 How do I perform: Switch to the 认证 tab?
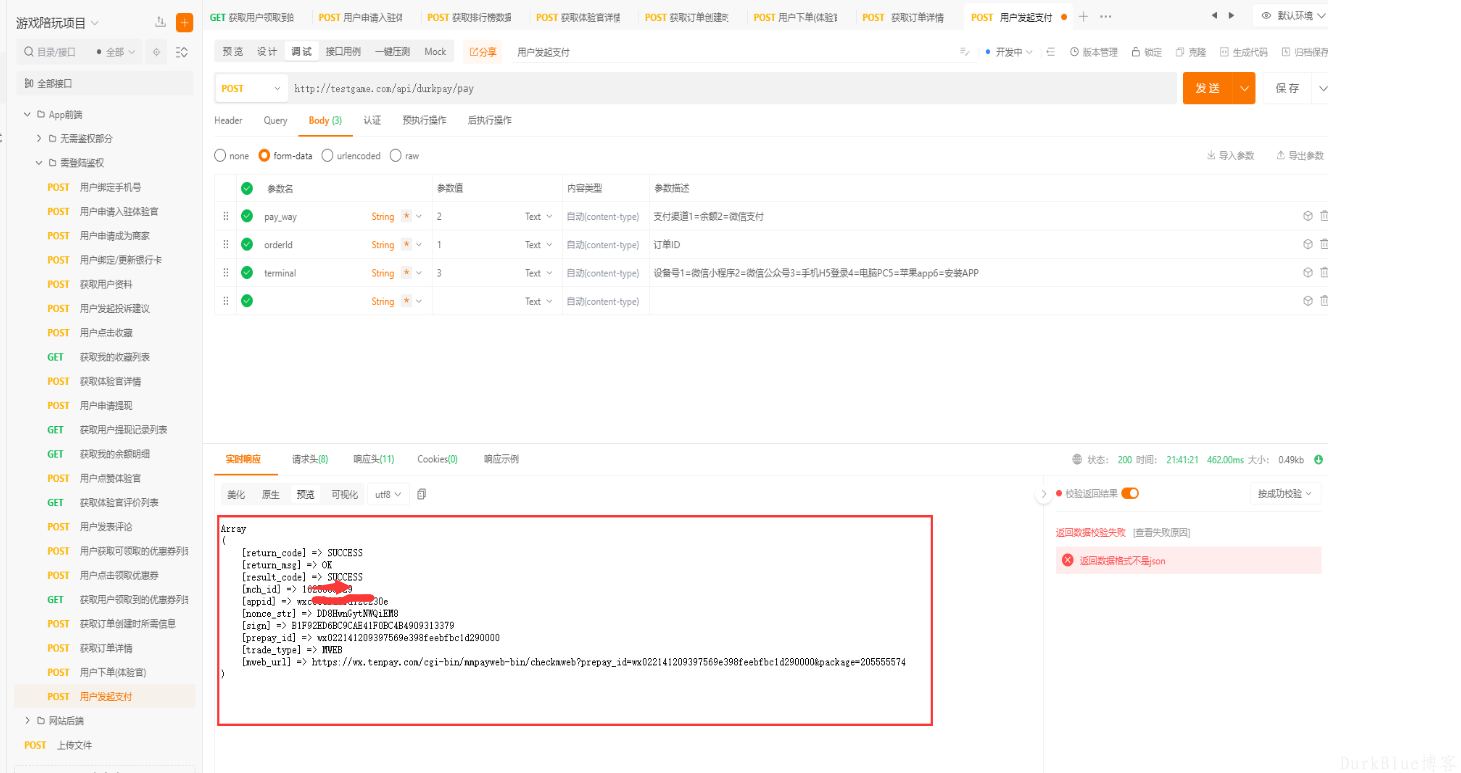coord(372,120)
